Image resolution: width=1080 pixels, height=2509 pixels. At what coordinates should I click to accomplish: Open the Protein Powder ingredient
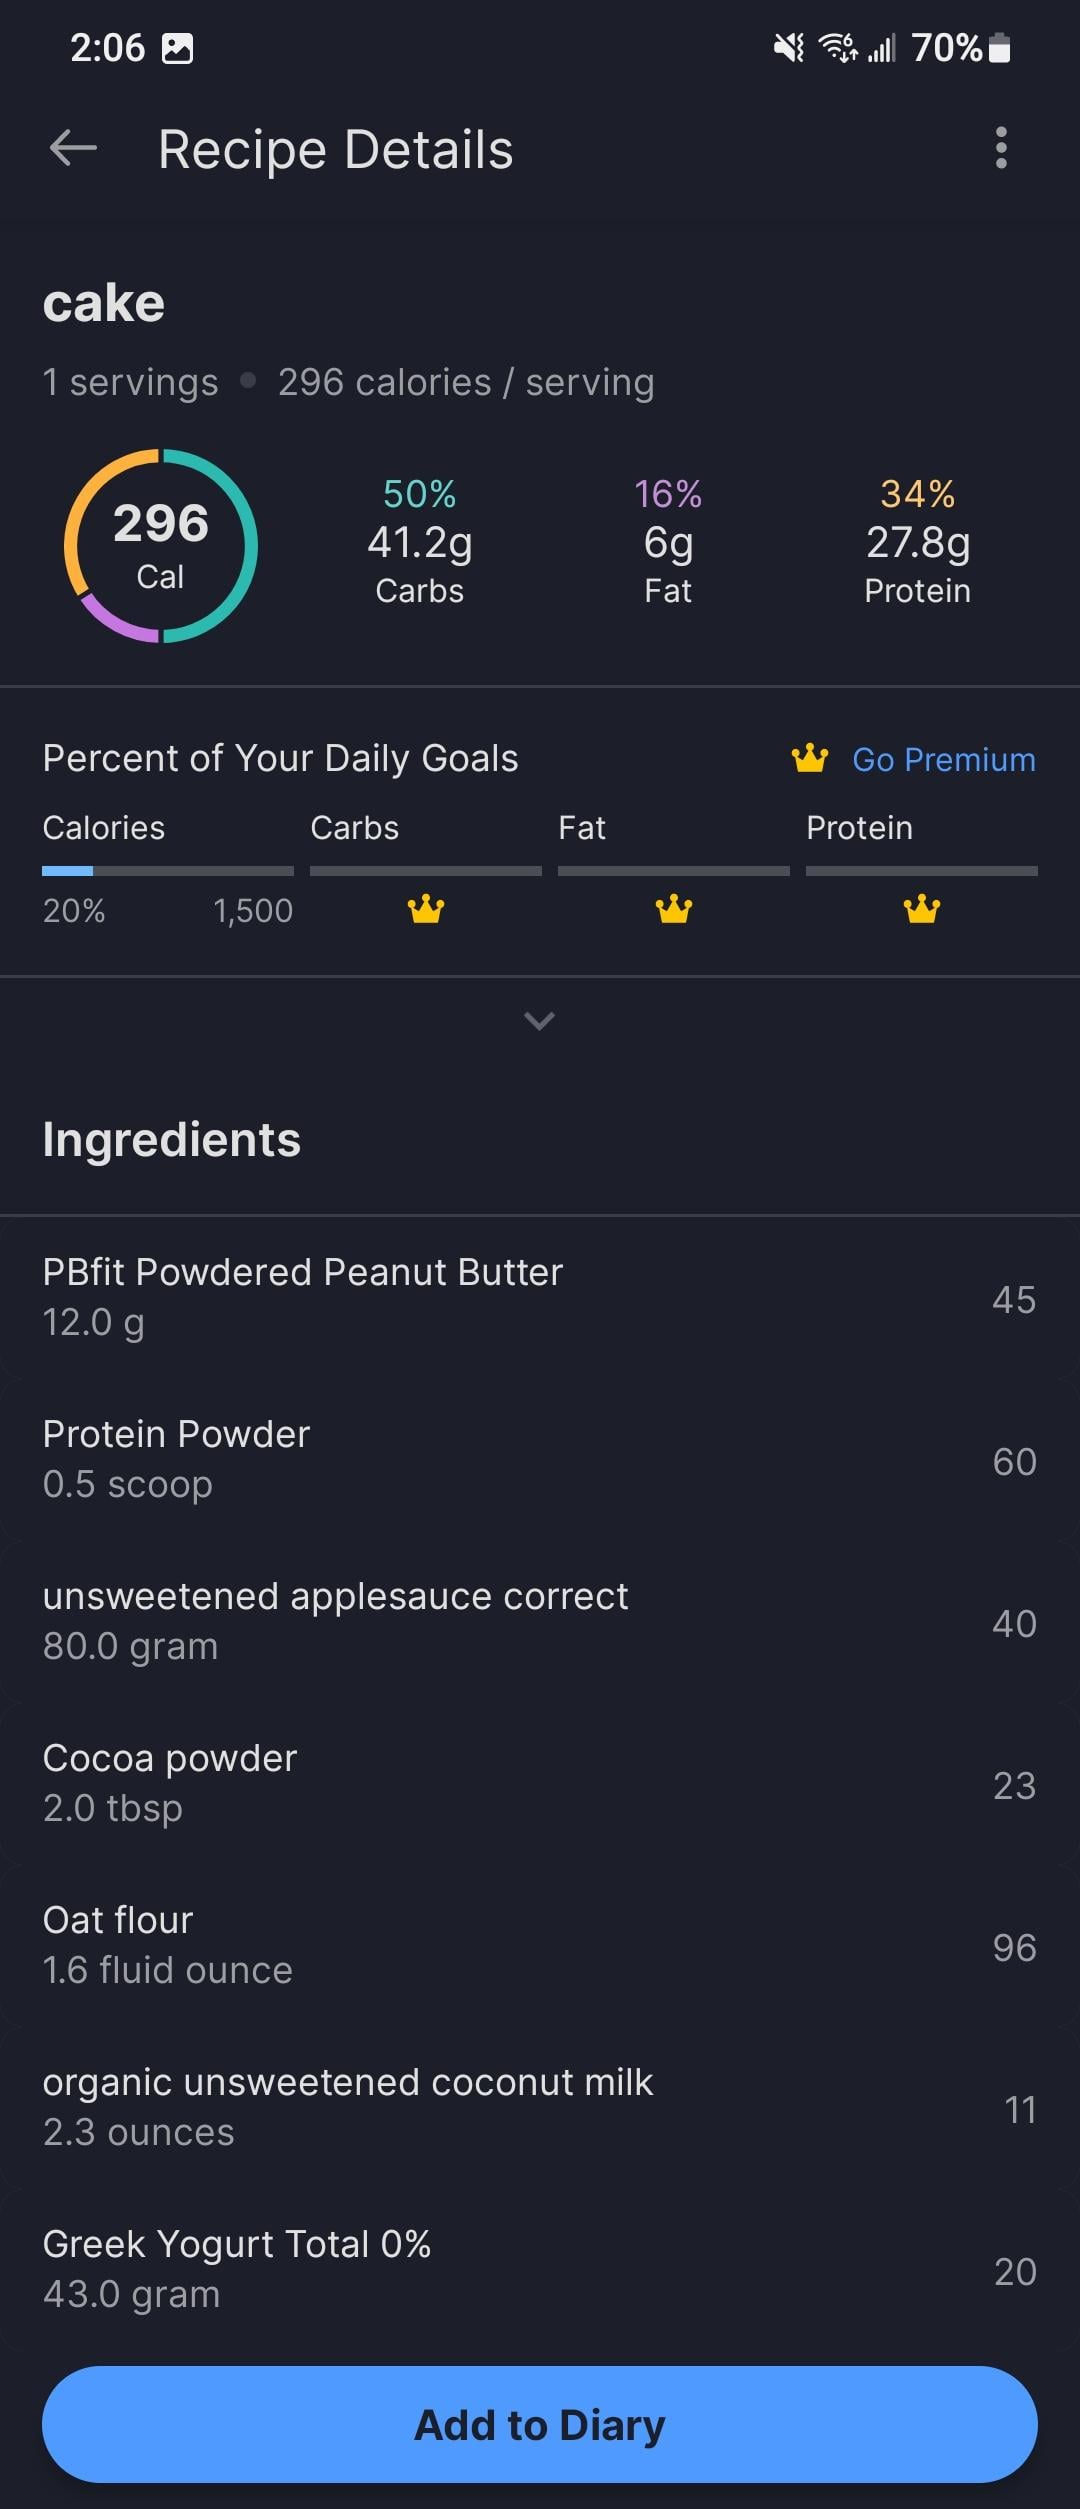point(540,1460)
